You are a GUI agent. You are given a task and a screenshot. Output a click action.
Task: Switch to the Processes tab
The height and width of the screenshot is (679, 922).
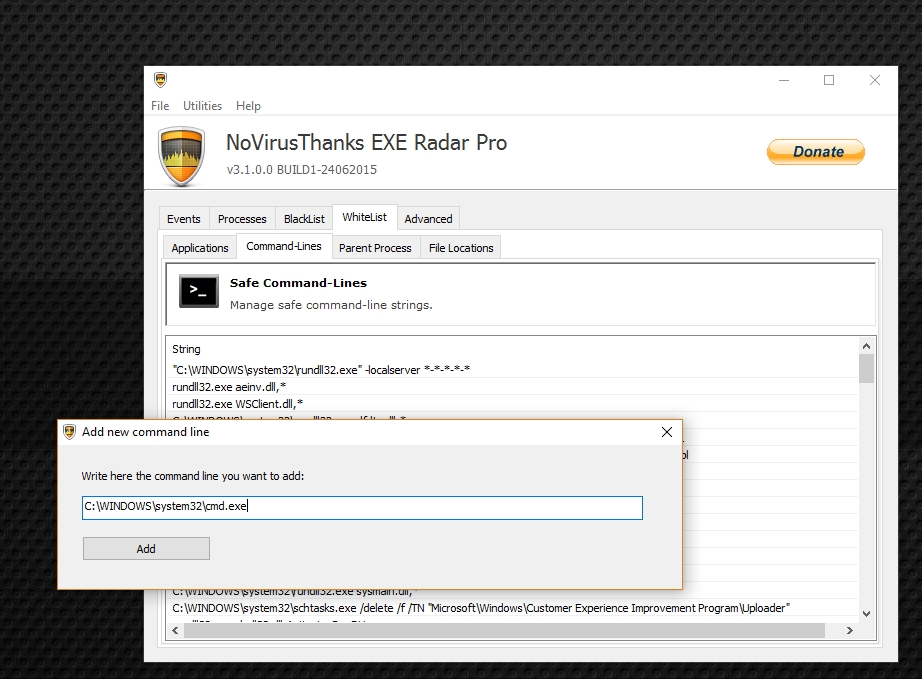(242, 219)
